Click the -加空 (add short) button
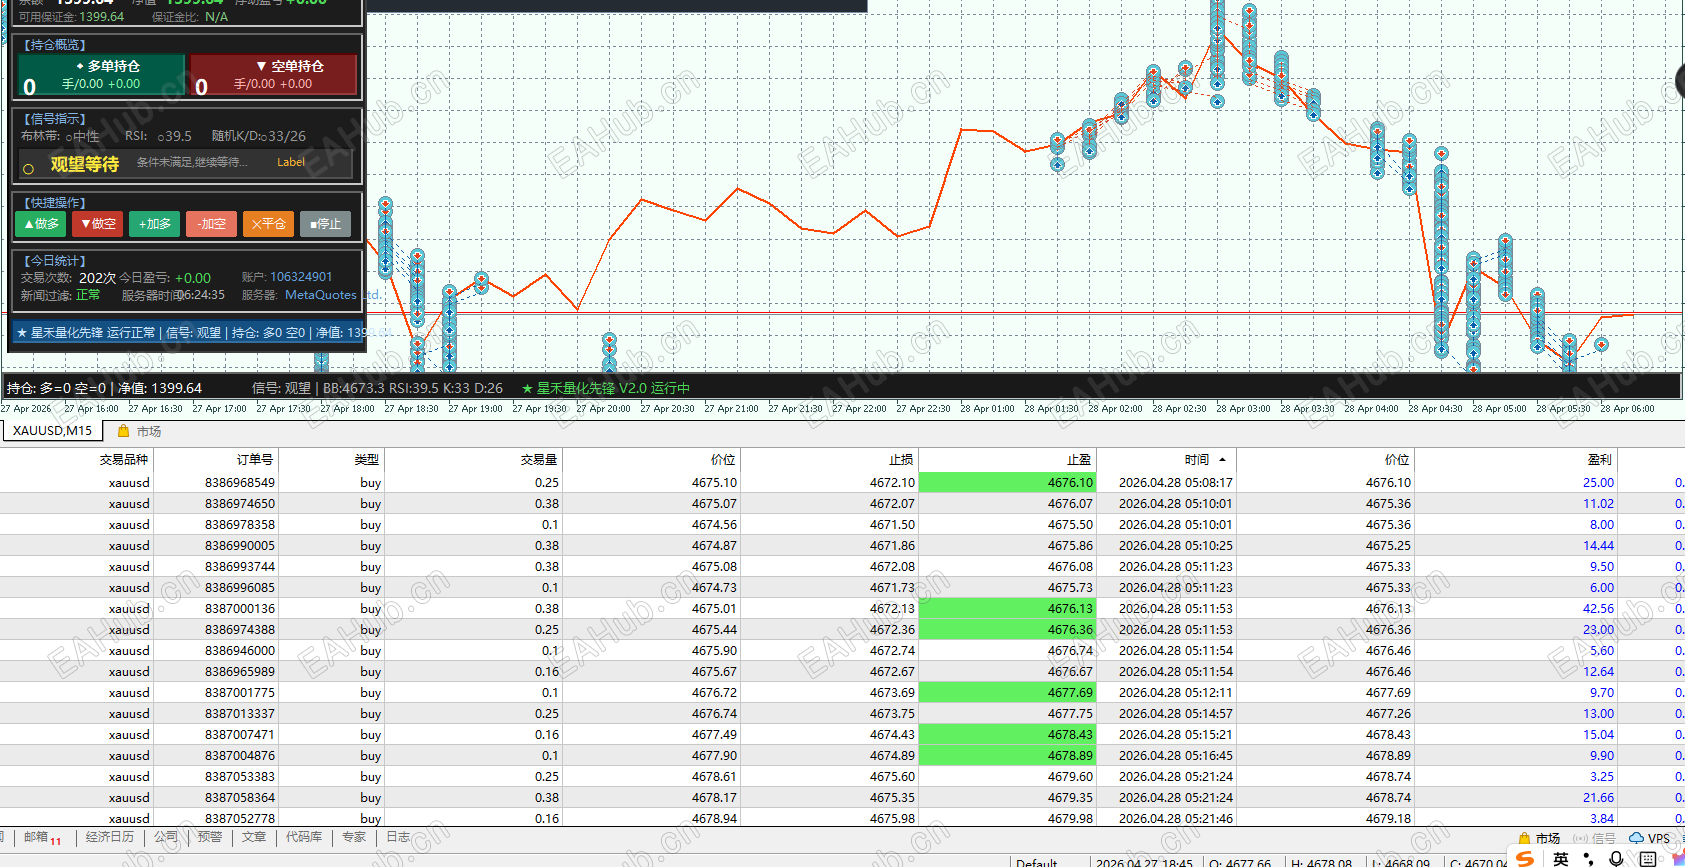Screen dimensions: 1685x867 (212, 224)
